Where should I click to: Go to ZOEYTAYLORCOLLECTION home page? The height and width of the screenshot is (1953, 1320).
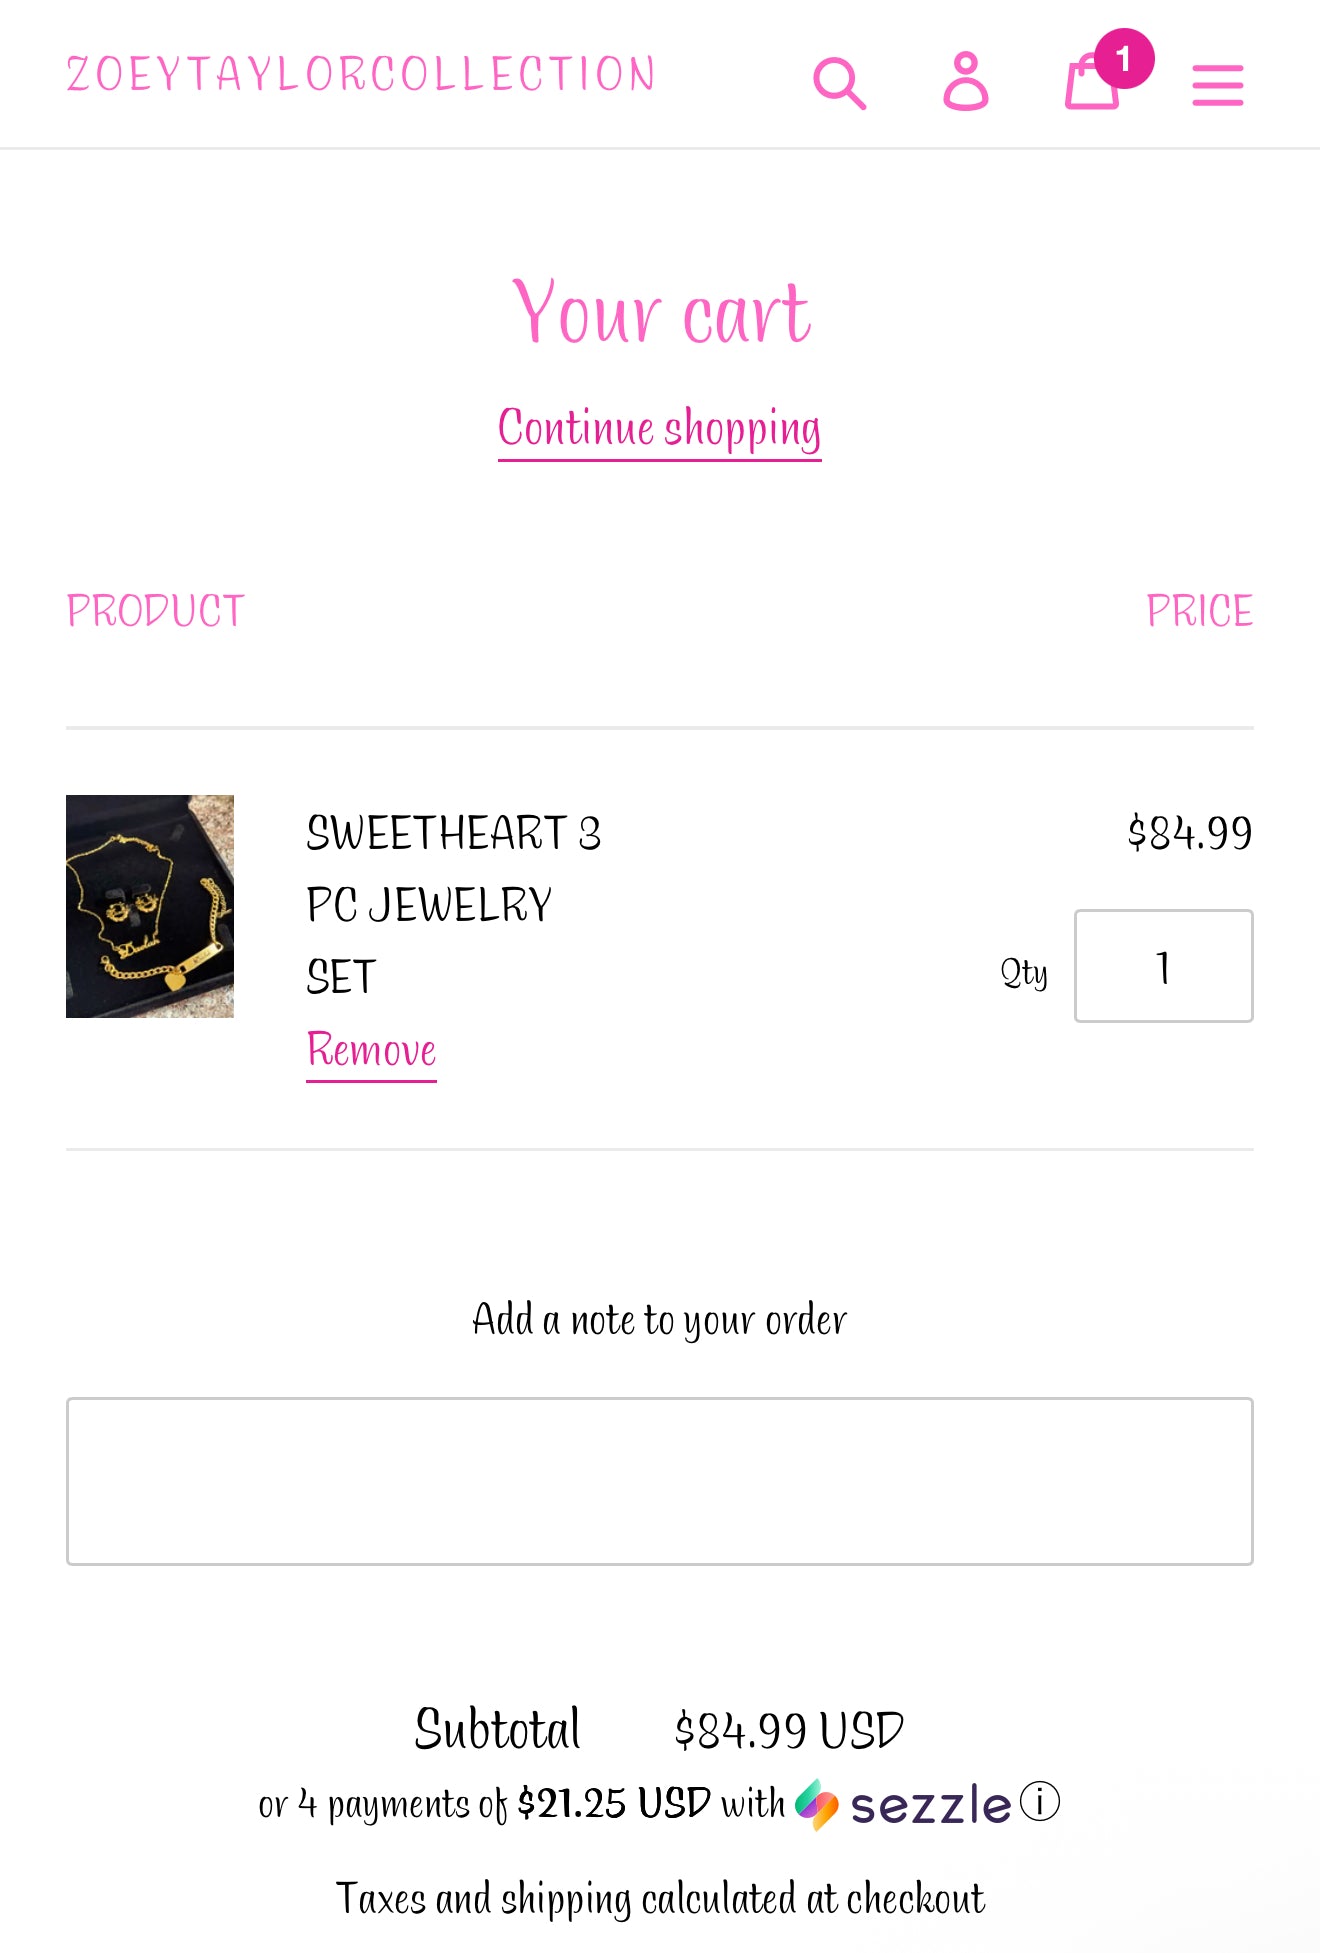(360, 74)
